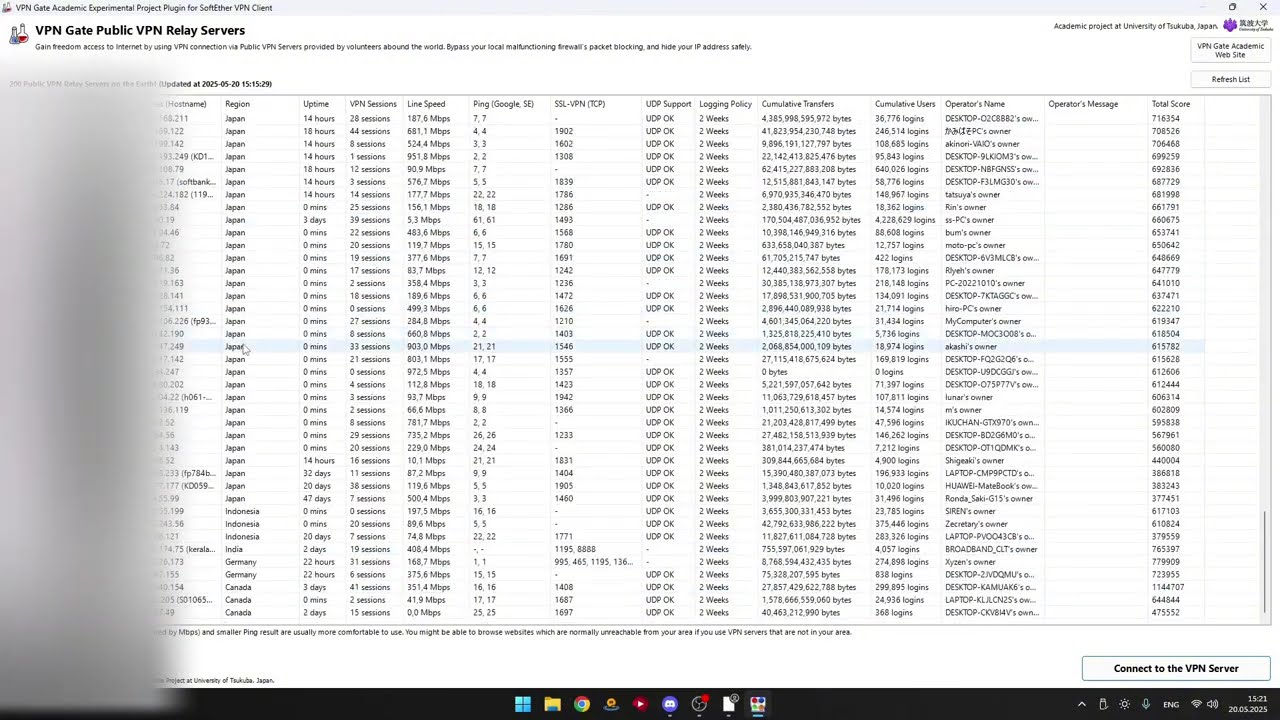The image size is (1280, 720).
Task: Select the Ronda_Saki-G15's owner server
Action: pos(680,499)
